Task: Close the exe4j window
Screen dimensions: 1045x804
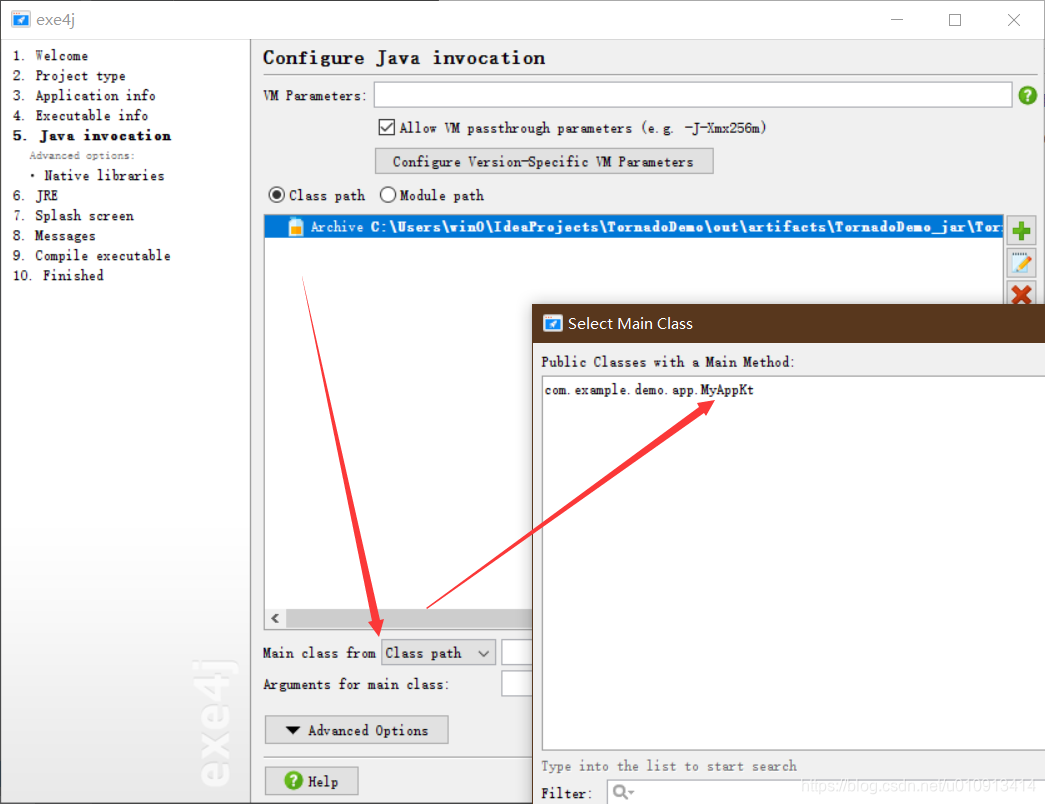Action: tap(1014, 19)
